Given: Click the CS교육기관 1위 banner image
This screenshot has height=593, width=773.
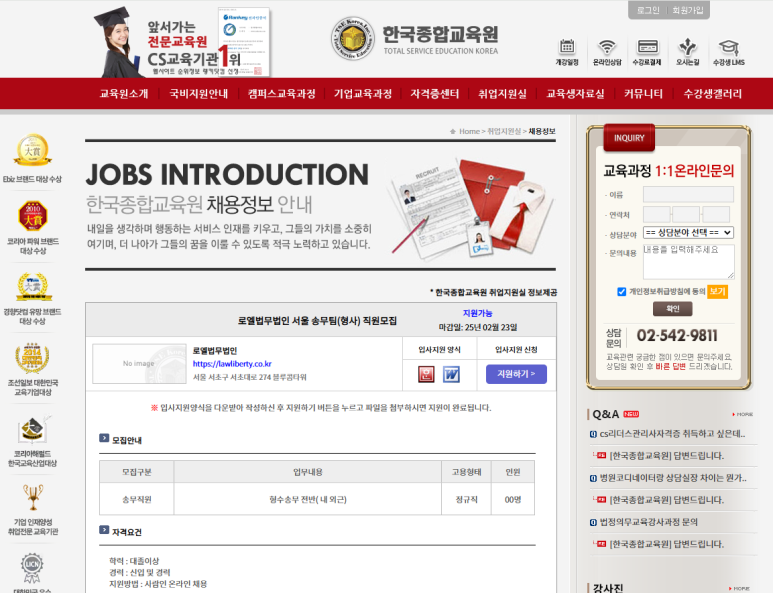Looking at the screenshot, I should [x=182, y=42].
